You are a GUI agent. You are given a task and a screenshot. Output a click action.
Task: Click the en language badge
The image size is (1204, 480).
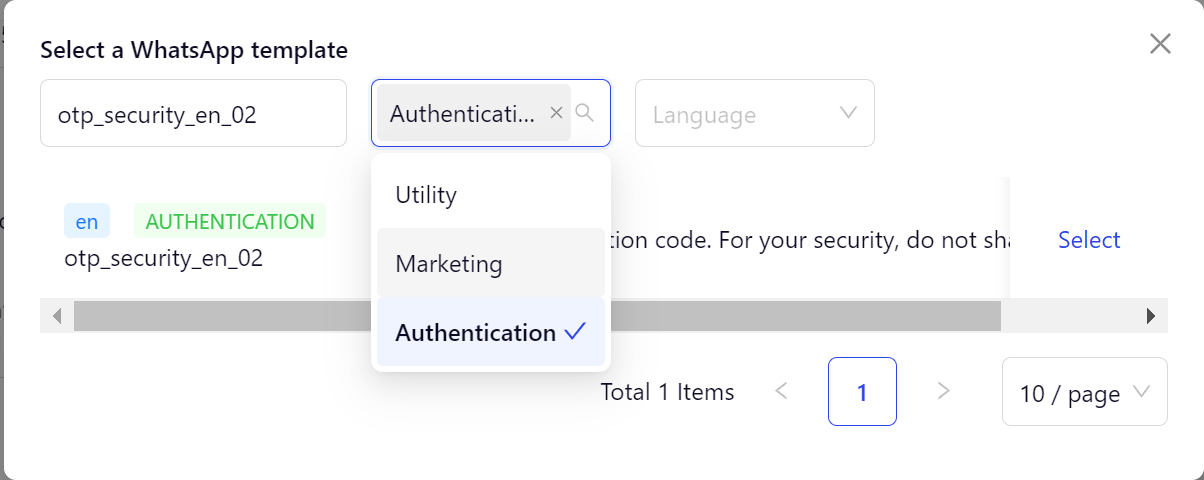(87, 222)
